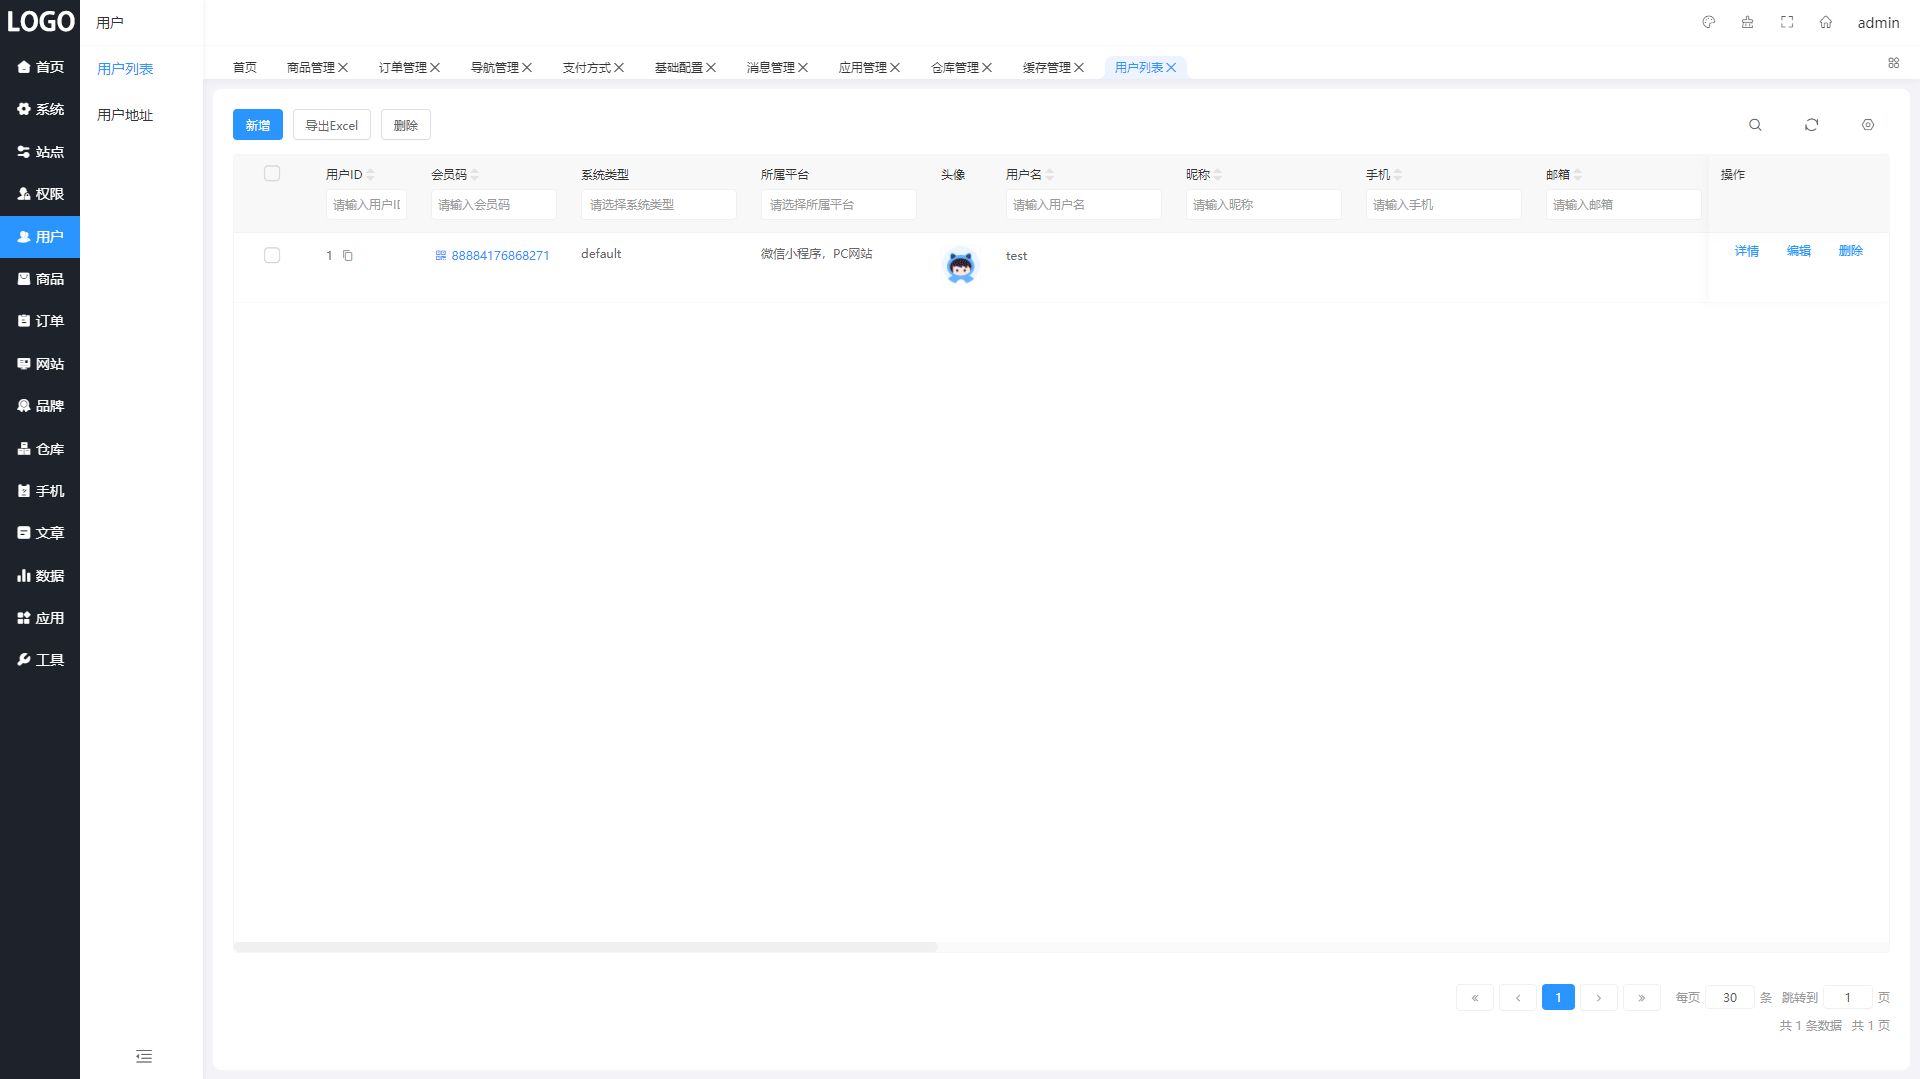Focus the 请输入用户名 filter field
The width and height of the screenshot is (1920, 1079).
tap(1083, 204)
